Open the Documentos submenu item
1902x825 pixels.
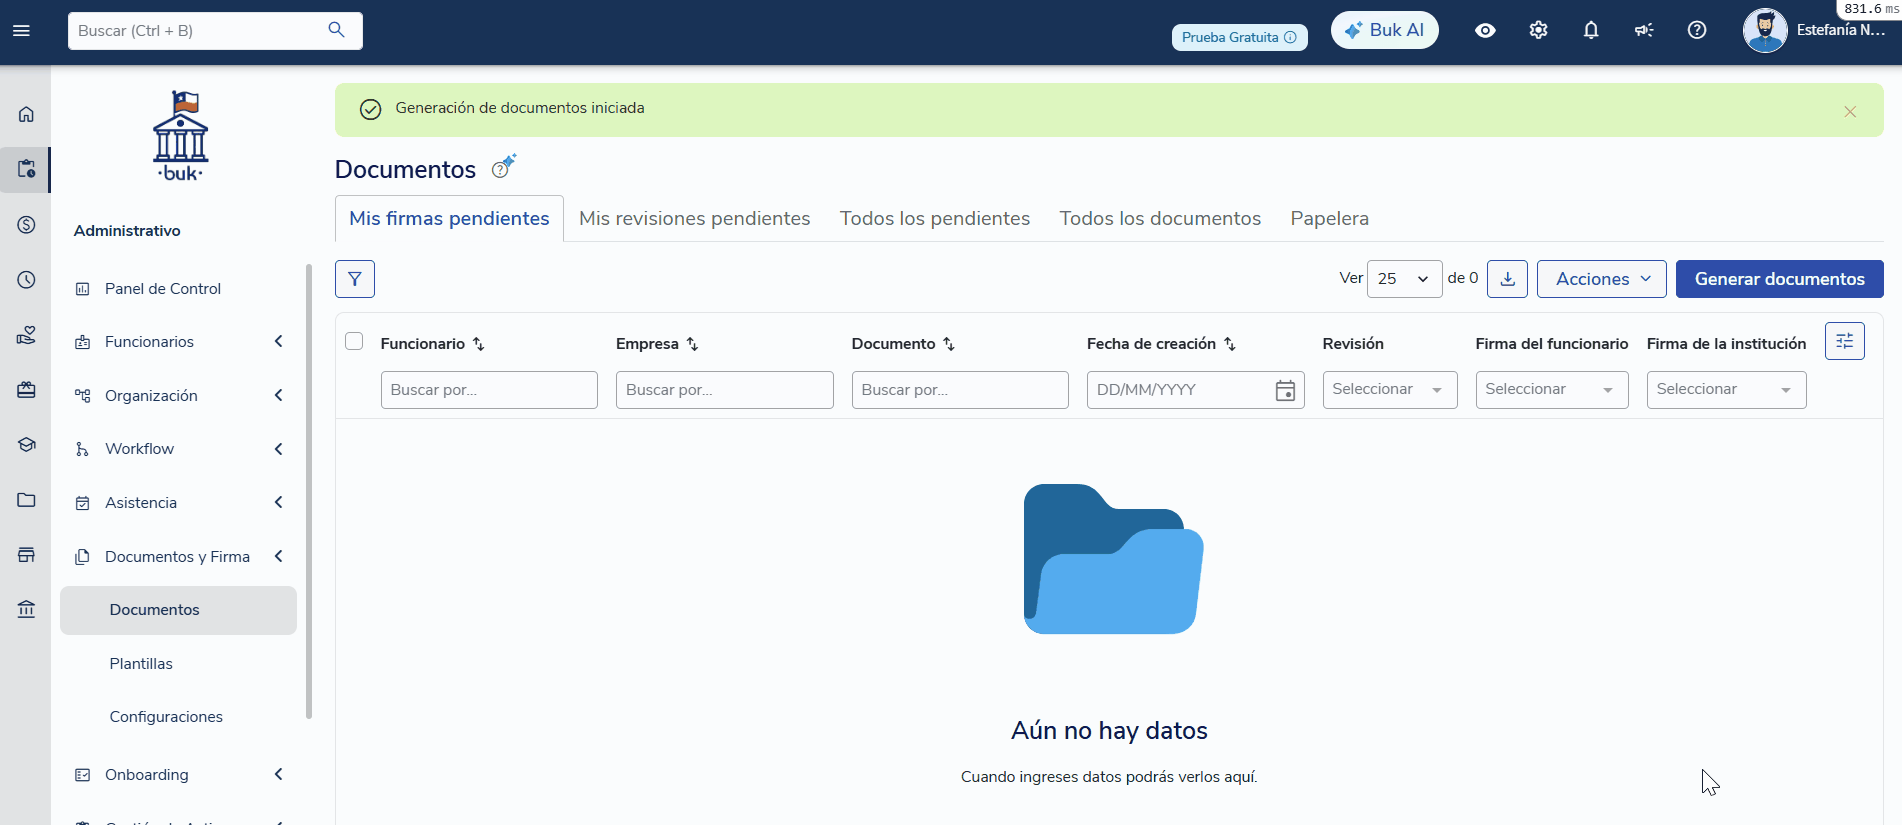point(178,610)
